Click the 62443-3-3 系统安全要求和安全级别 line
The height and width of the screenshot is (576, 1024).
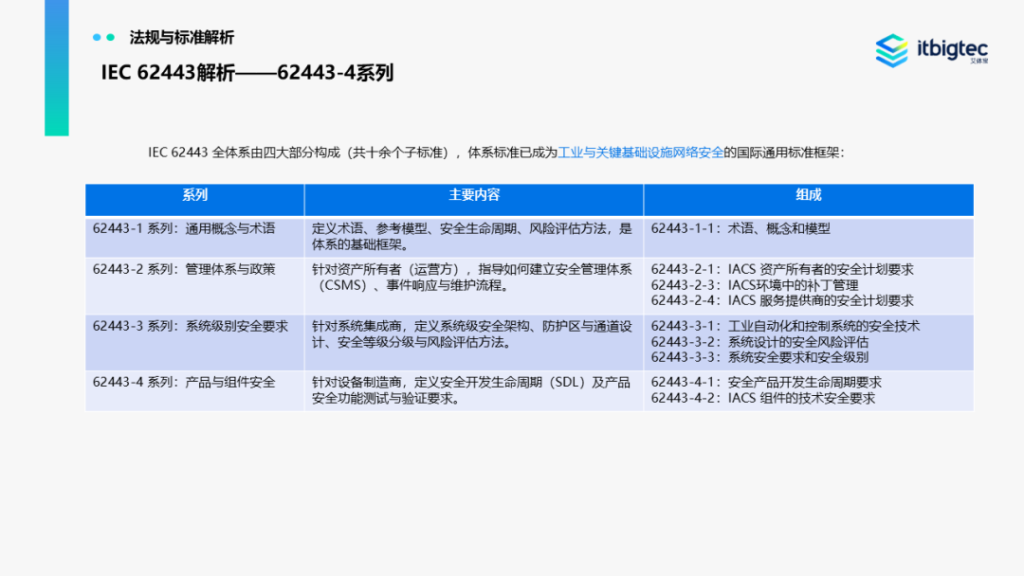pyautogui.click(x=759, y=357)
